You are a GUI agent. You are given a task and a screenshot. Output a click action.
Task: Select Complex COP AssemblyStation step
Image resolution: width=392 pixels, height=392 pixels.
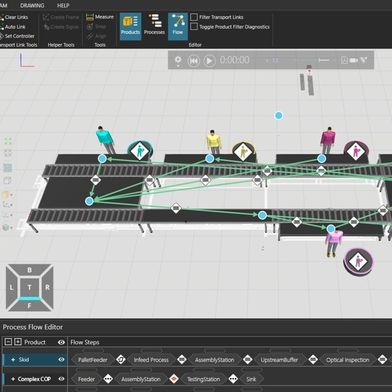coord(141,379)
